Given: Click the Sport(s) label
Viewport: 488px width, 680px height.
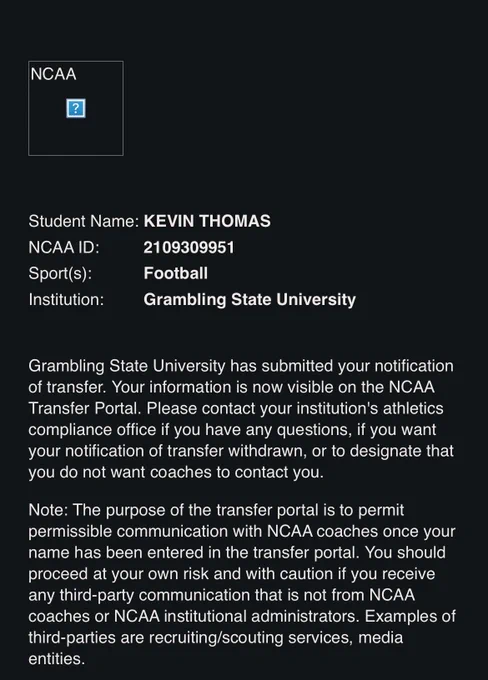Looking at the screenshot, I should (x=60, y=274).
